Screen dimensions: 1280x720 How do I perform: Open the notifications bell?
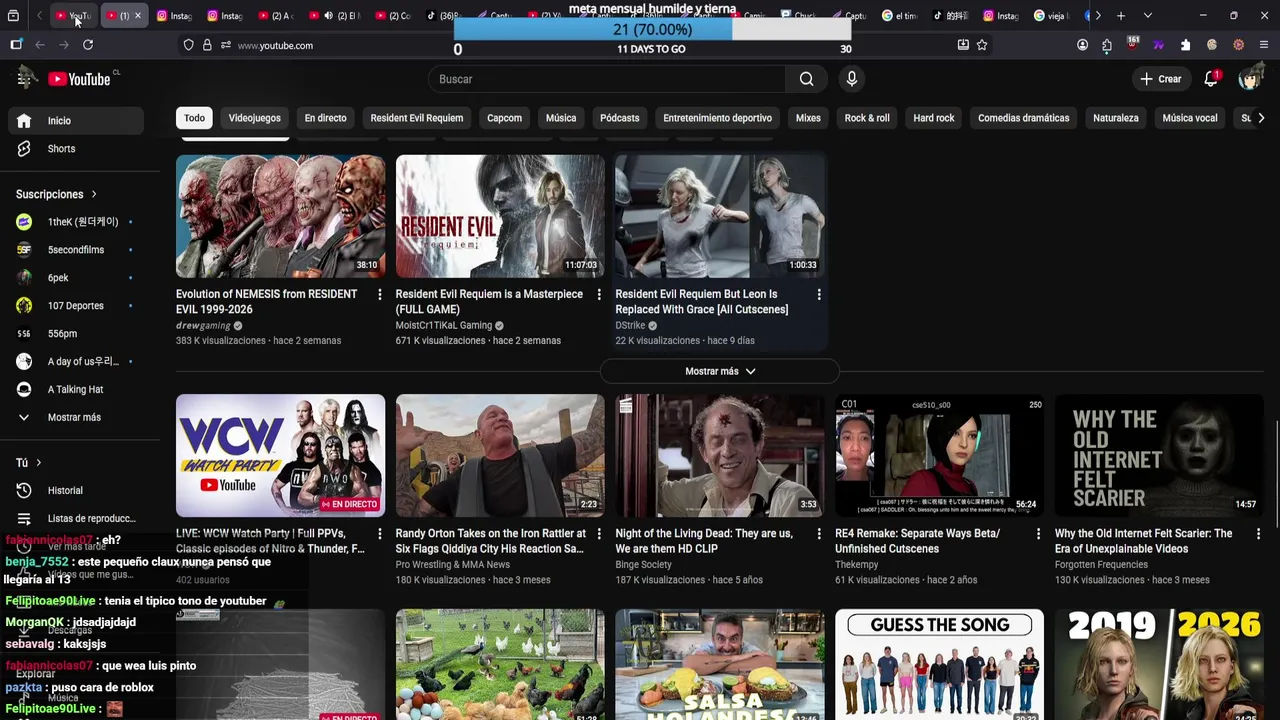pyautogui.click(x=1211, y=79)
